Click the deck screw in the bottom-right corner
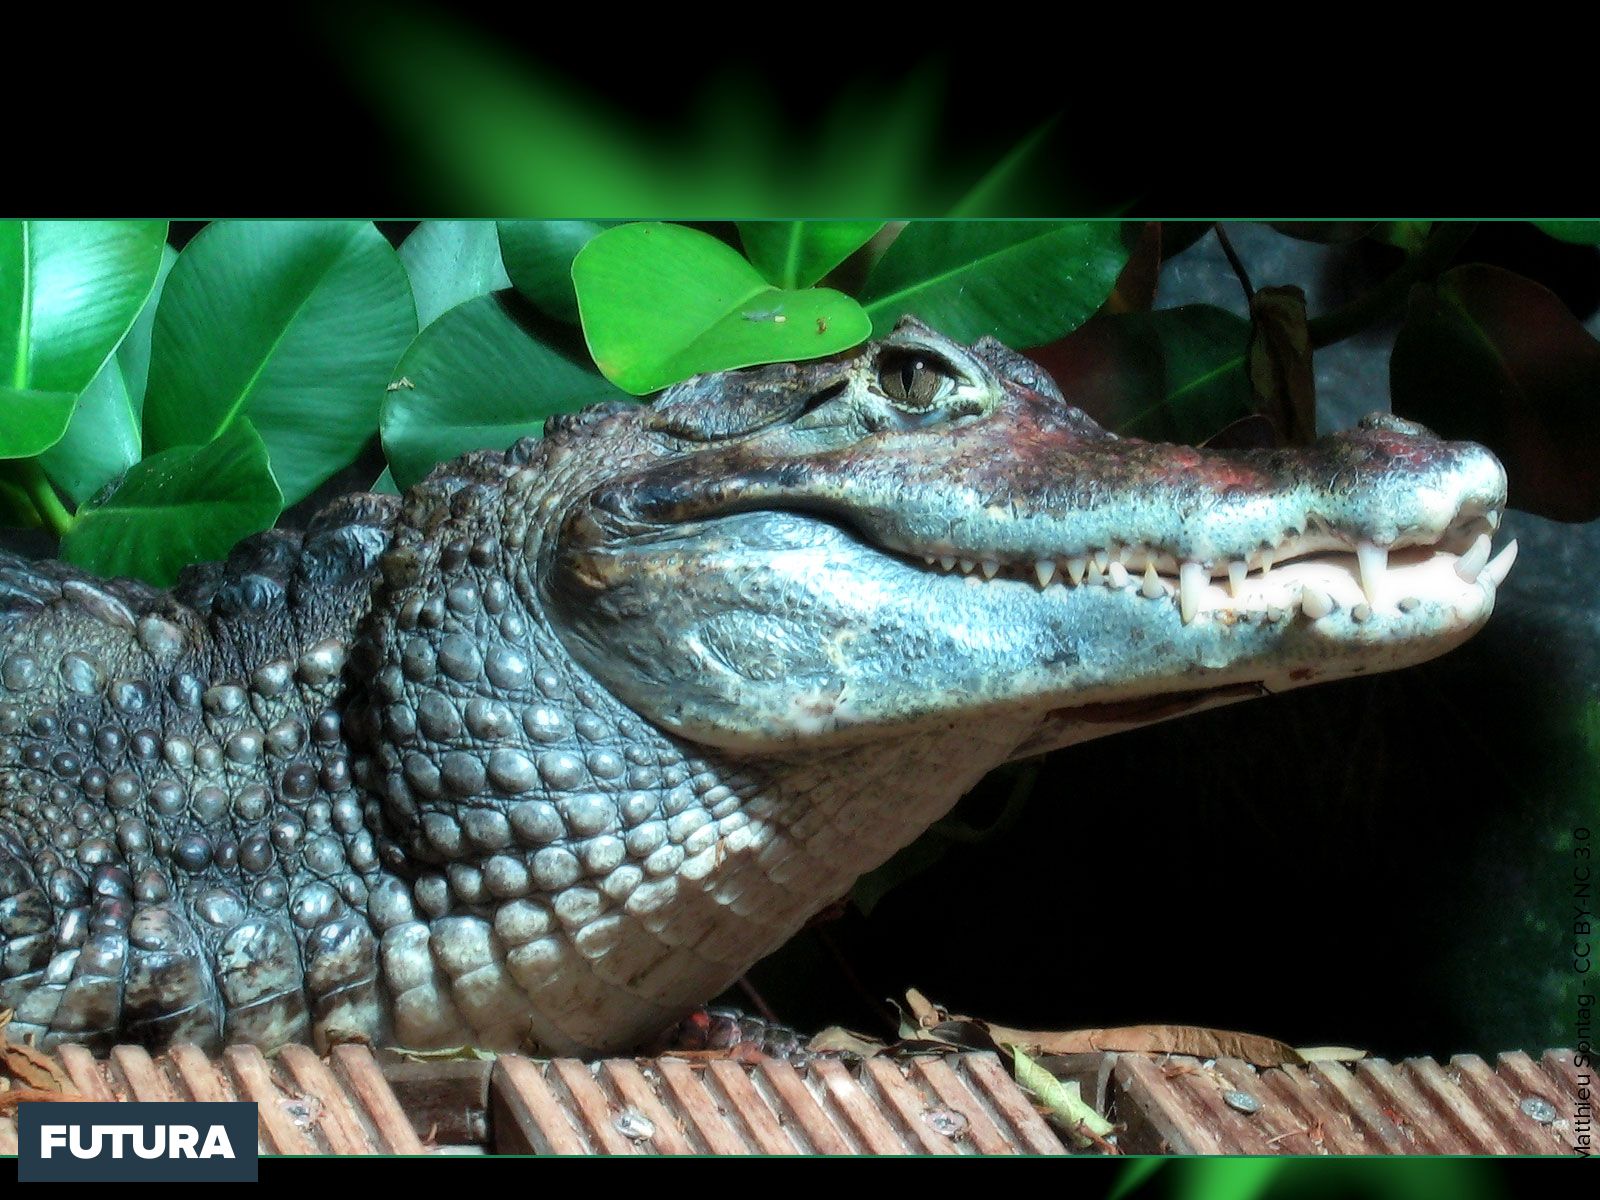 click(1537, 1110)
